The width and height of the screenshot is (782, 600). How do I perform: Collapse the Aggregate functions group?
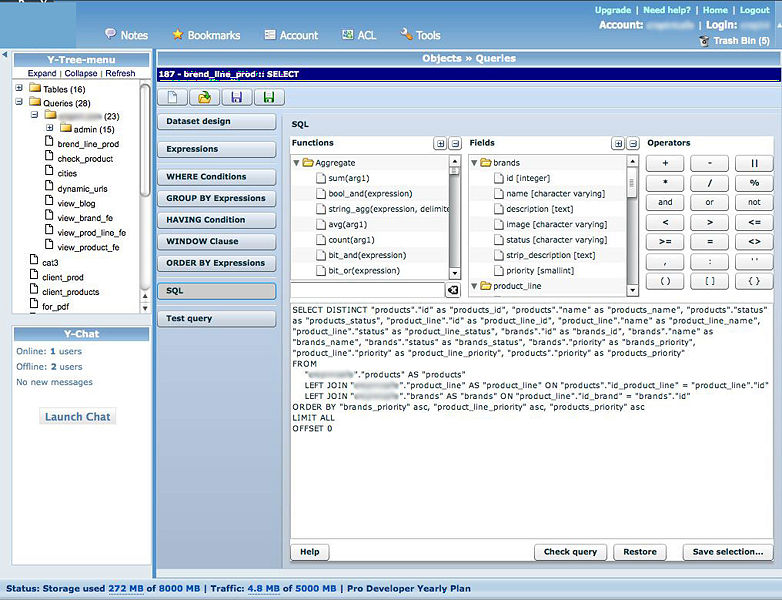click(x=296, y=163)
